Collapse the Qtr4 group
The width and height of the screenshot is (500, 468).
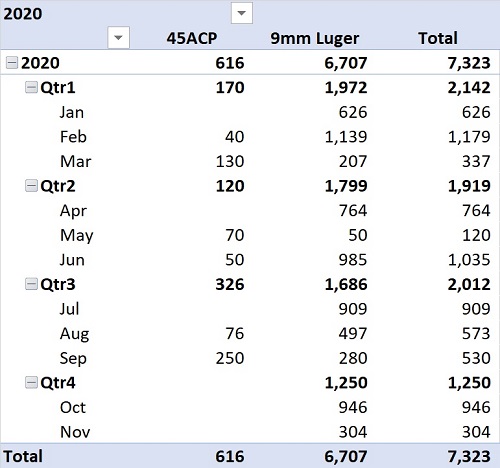31,382
